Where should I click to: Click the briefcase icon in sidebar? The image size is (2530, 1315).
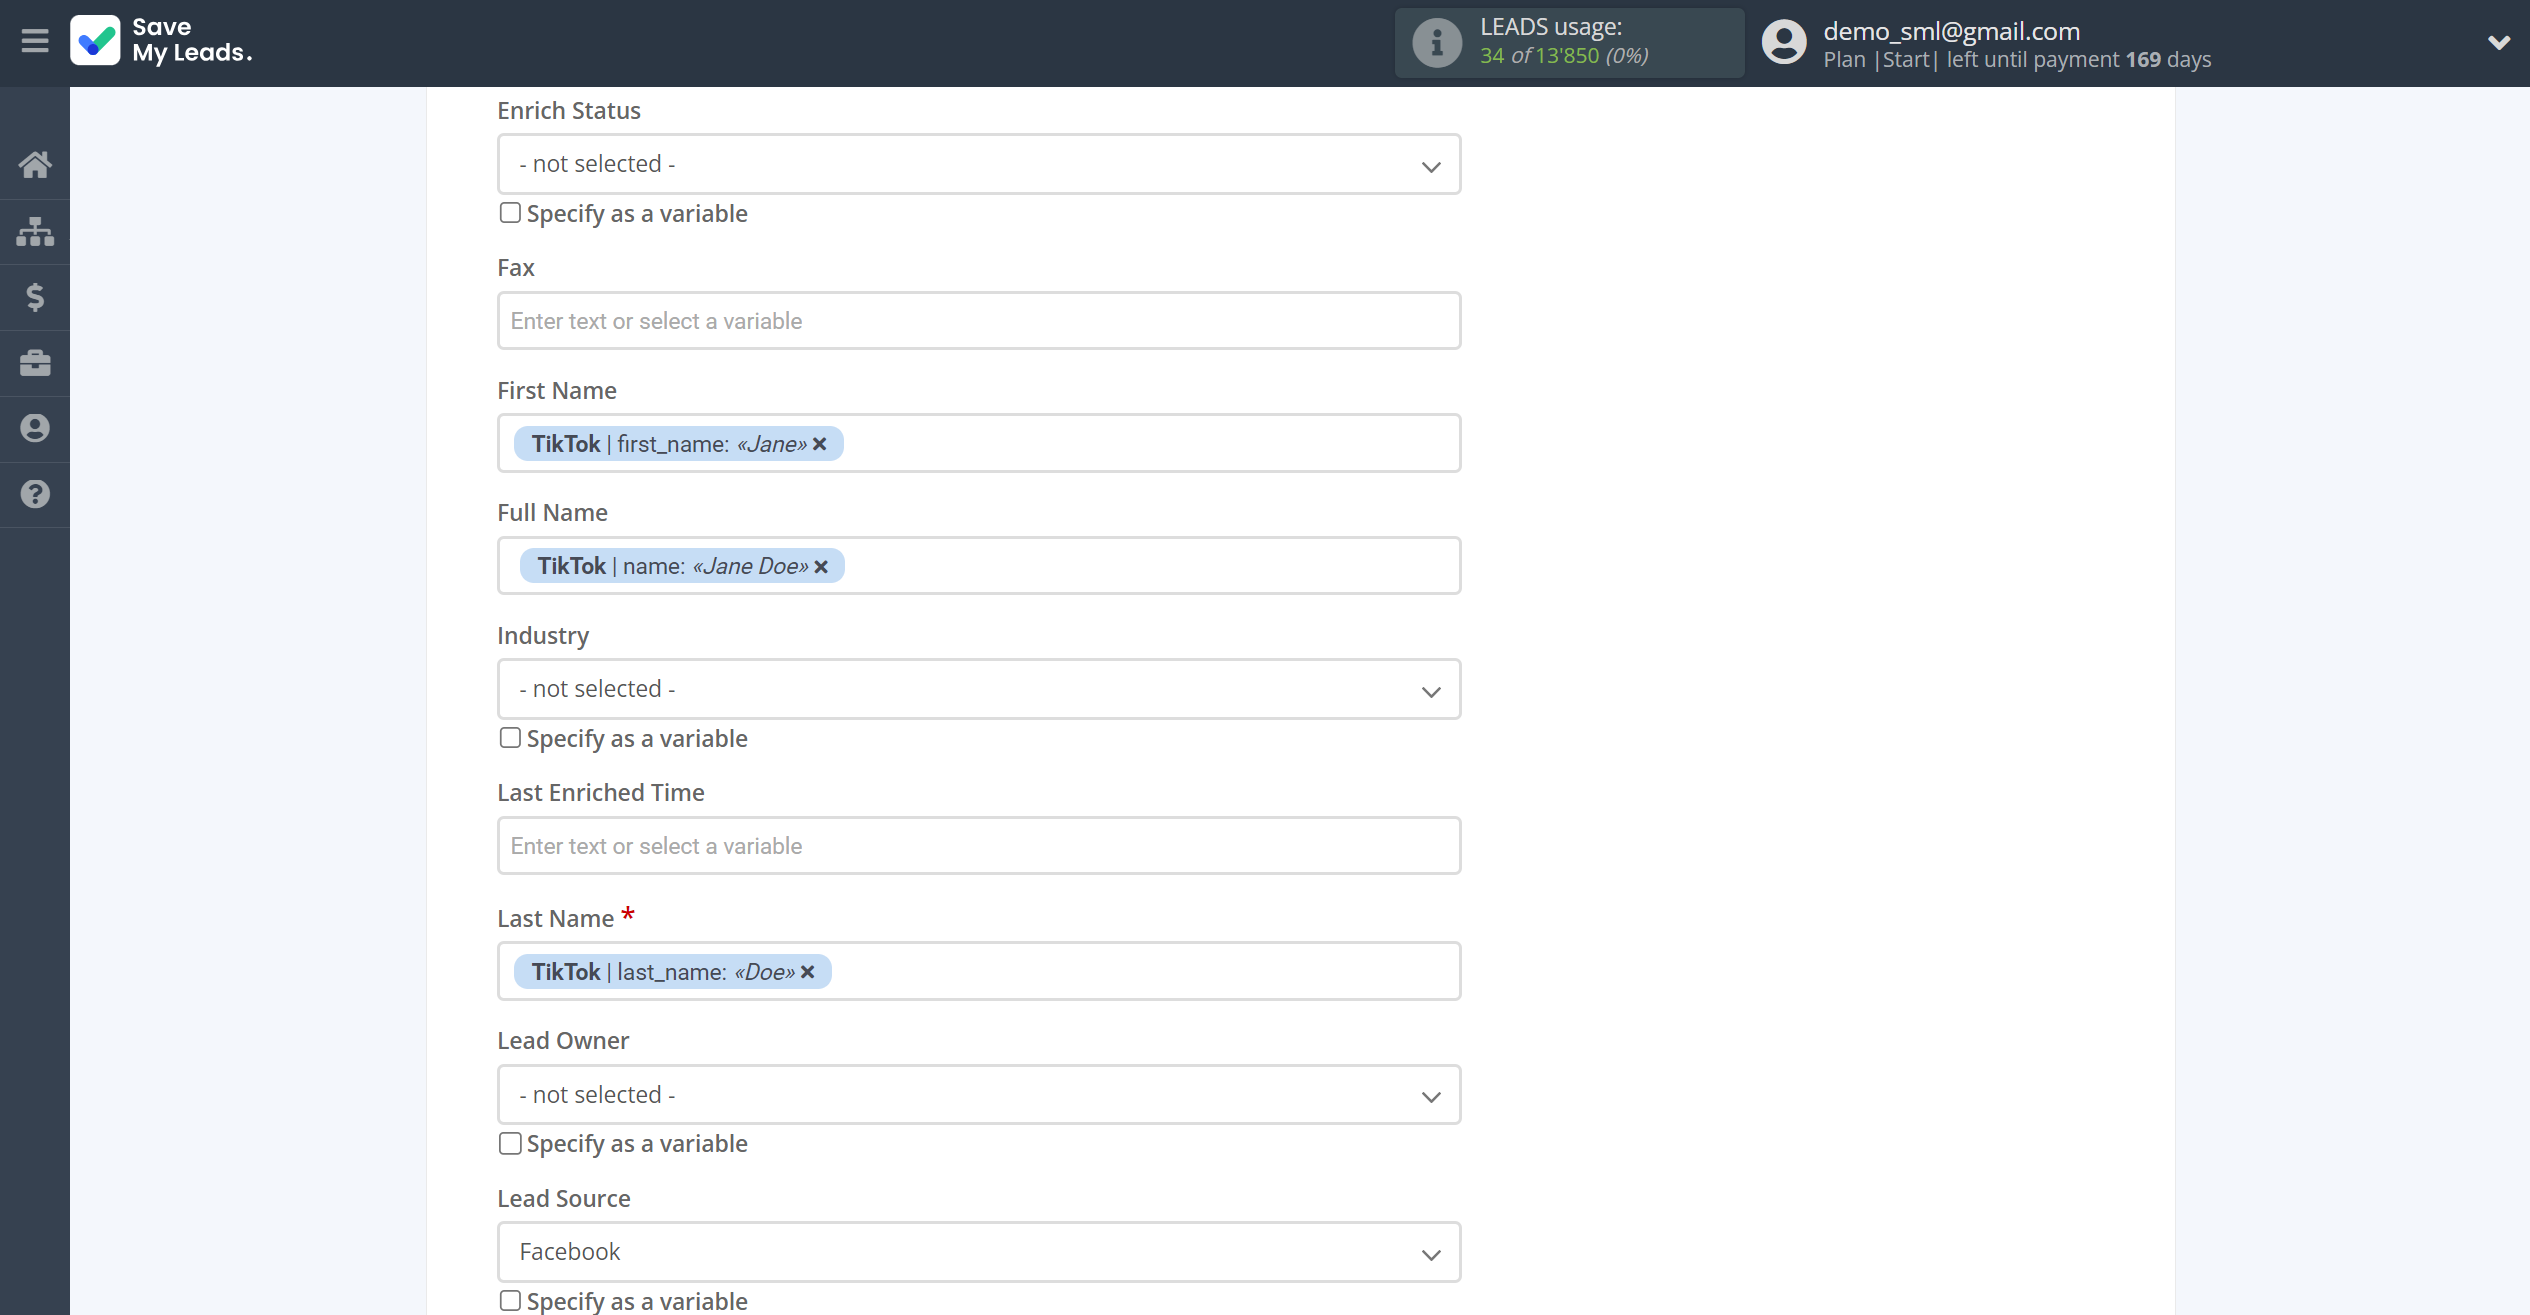click(35, 363)
